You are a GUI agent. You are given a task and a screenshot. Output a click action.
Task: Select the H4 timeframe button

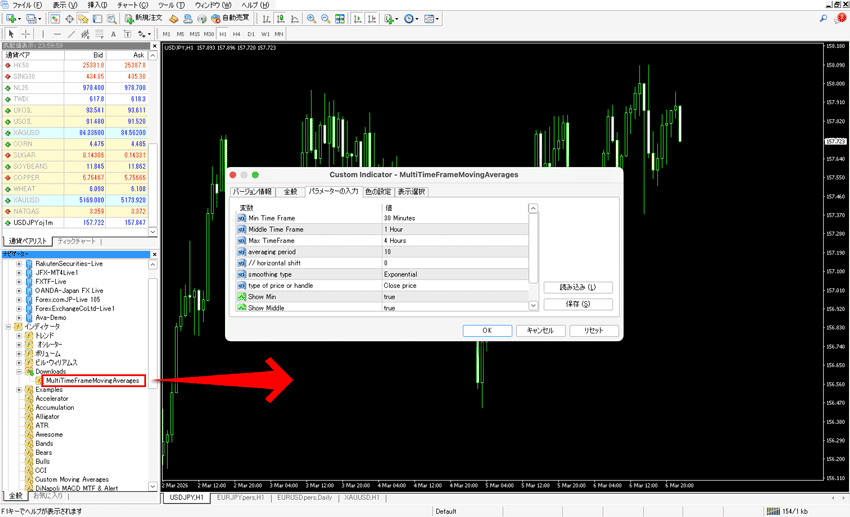(237, 34)
